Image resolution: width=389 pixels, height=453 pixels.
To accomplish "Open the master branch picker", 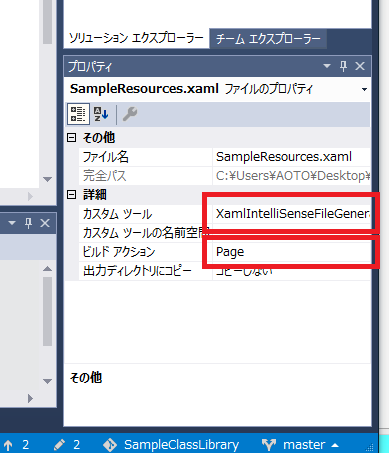I will (x=300, y=445).
